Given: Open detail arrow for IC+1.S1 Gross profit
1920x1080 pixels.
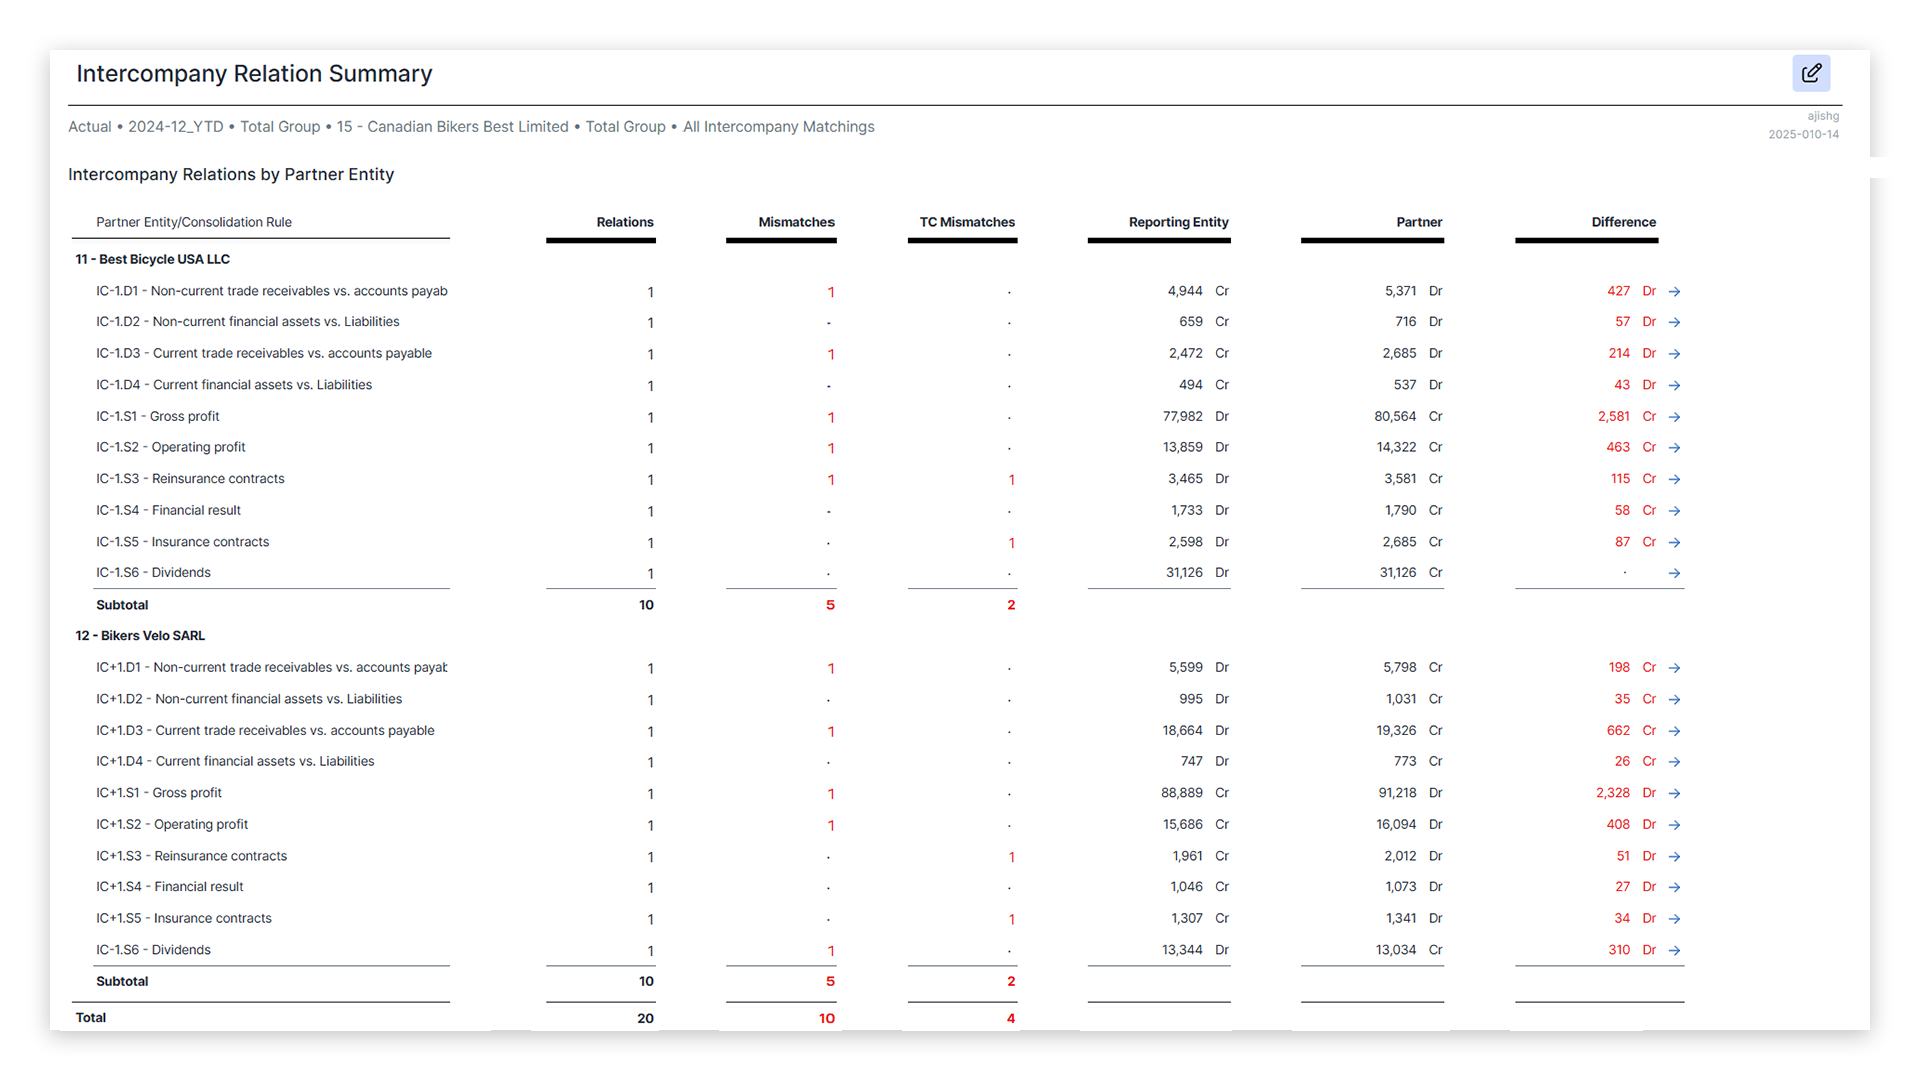Looking at the screenshot, I should (x=1675, y=793).
